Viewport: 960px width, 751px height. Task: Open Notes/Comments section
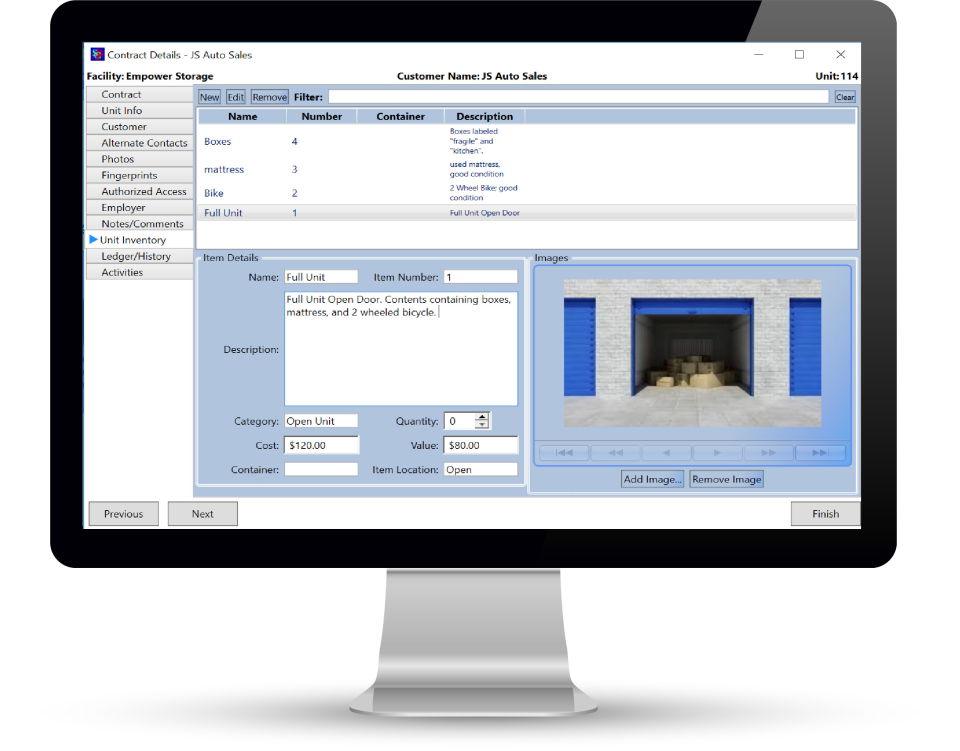click(x=140, y=224)
